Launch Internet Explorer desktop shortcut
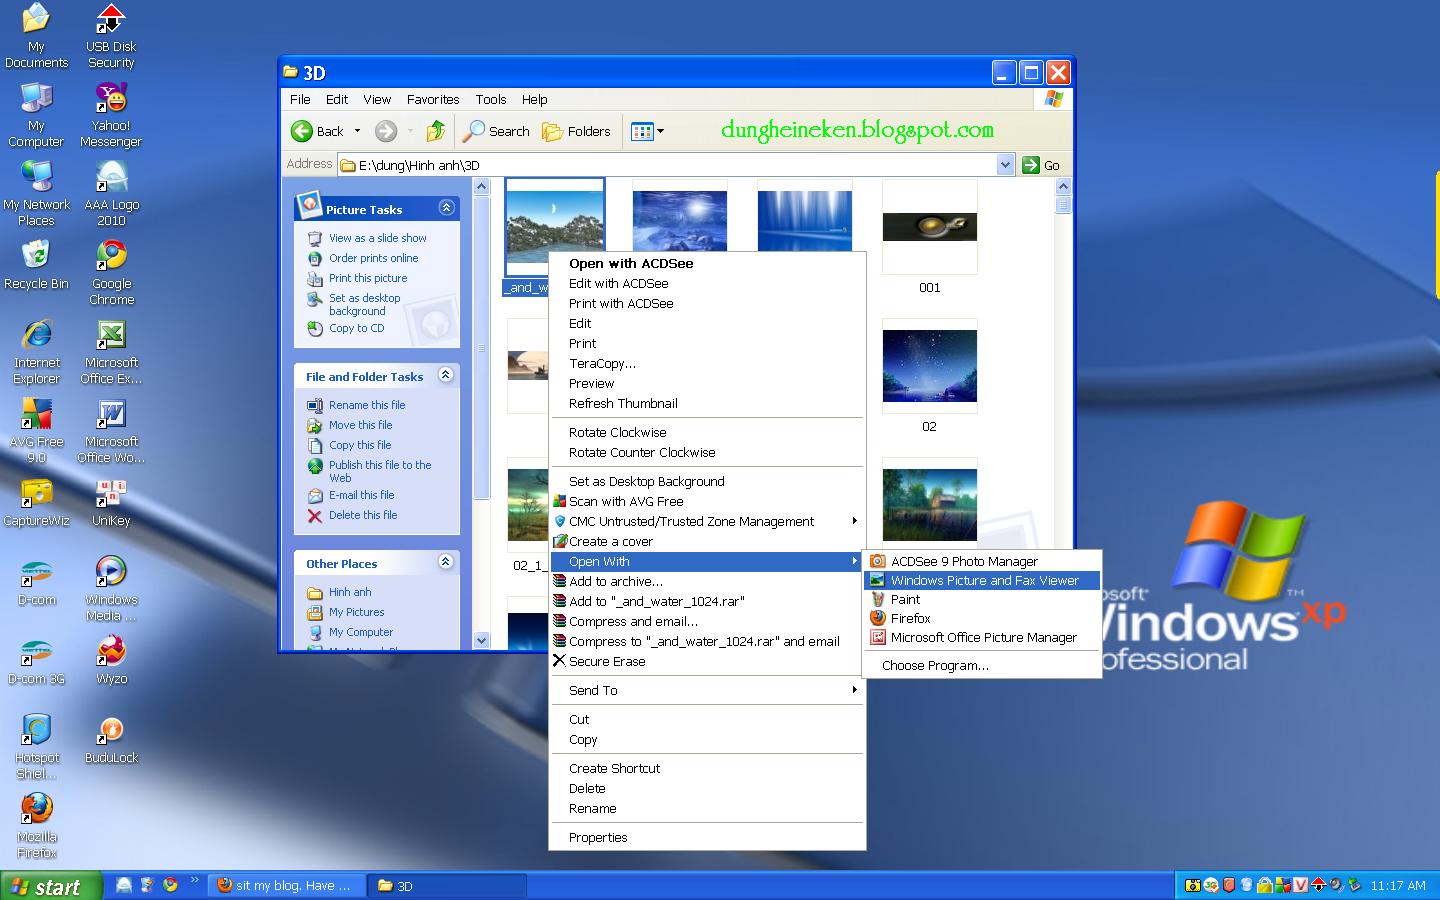 click(36, 352)
